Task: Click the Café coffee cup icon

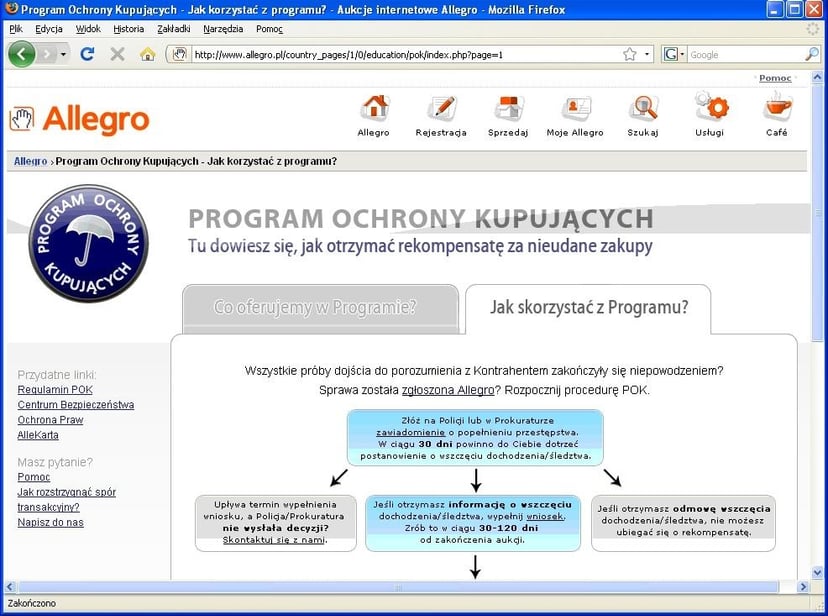Action: [777, 107]
